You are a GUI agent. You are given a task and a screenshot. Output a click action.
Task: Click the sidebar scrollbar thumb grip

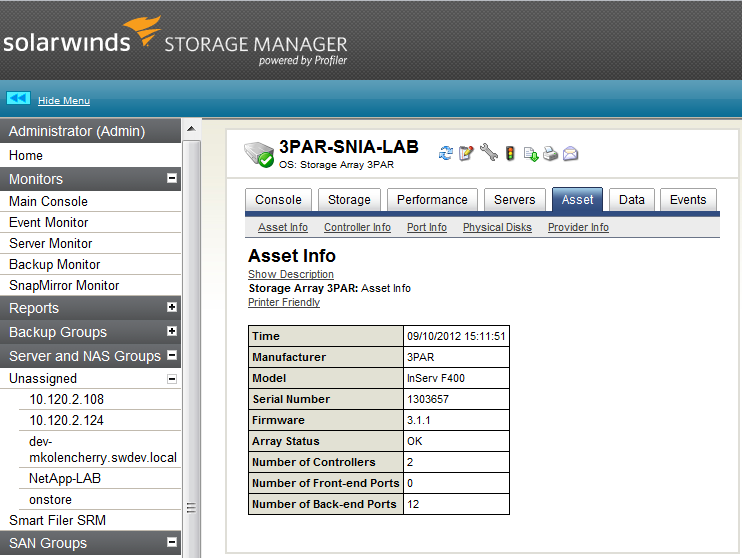coord(191,507)
